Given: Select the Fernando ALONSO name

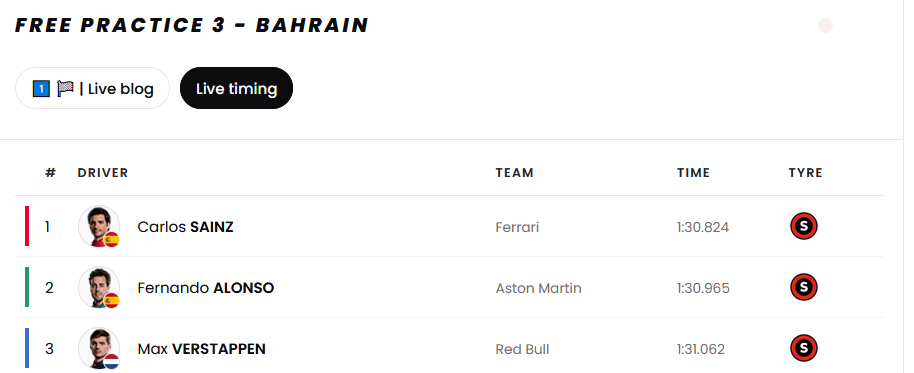Looking at the screenshot, I should (206, 288).
